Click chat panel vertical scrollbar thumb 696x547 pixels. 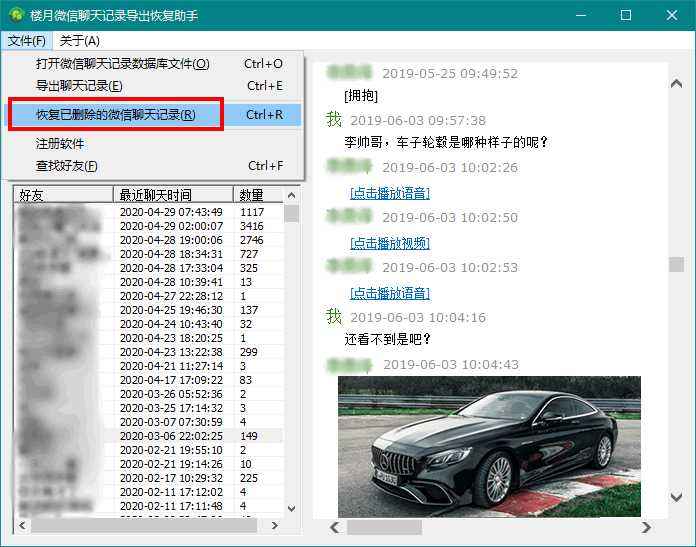[676, 264]
